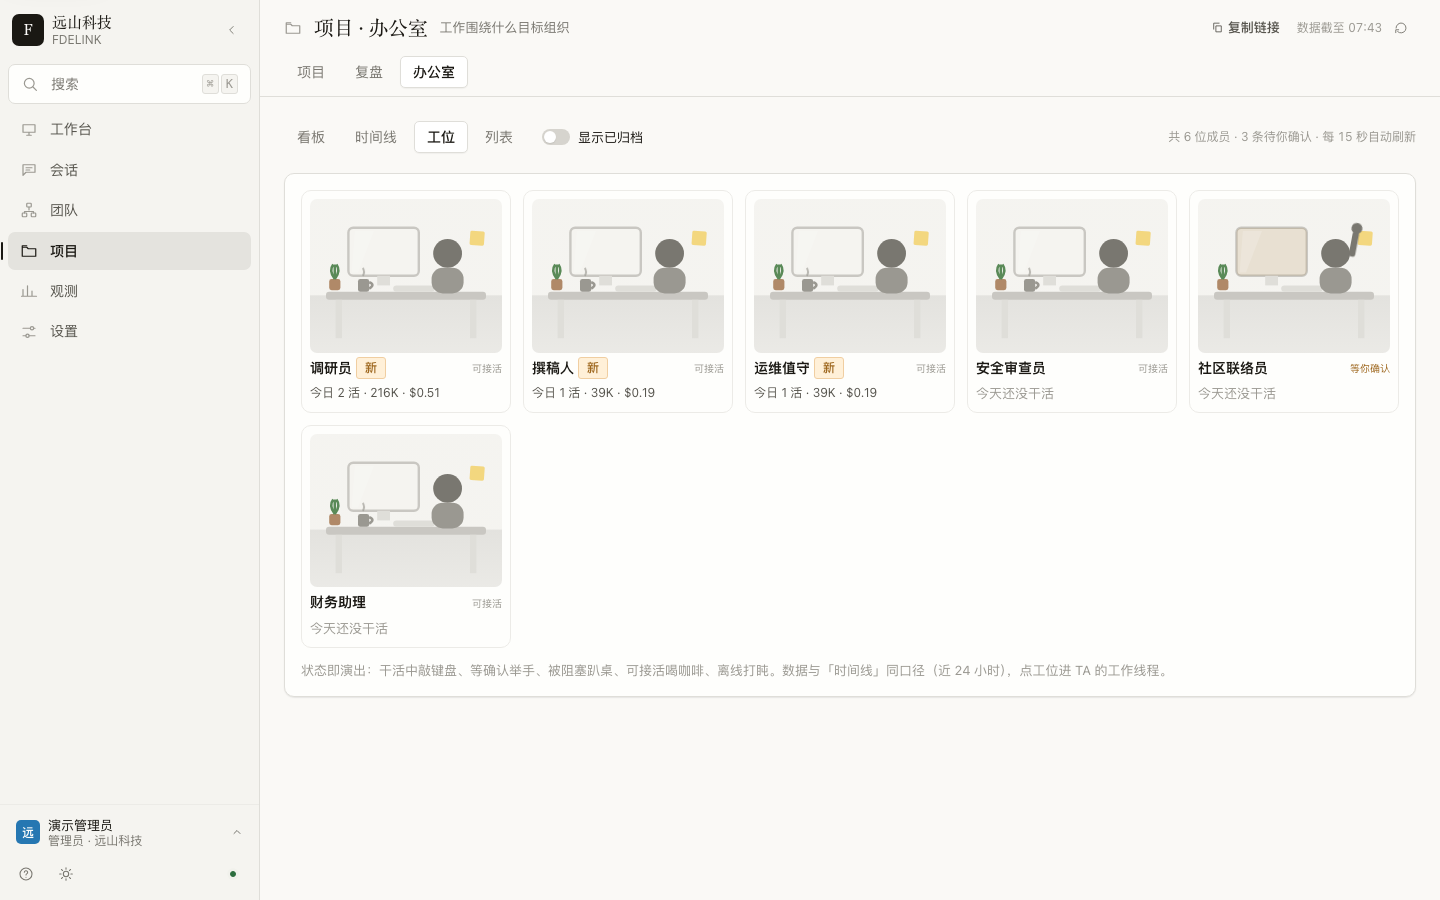Switch to the top 项目 tab
Viewport: 1440px width, 900px height.
pyautogui.click(x=311, y=72)
